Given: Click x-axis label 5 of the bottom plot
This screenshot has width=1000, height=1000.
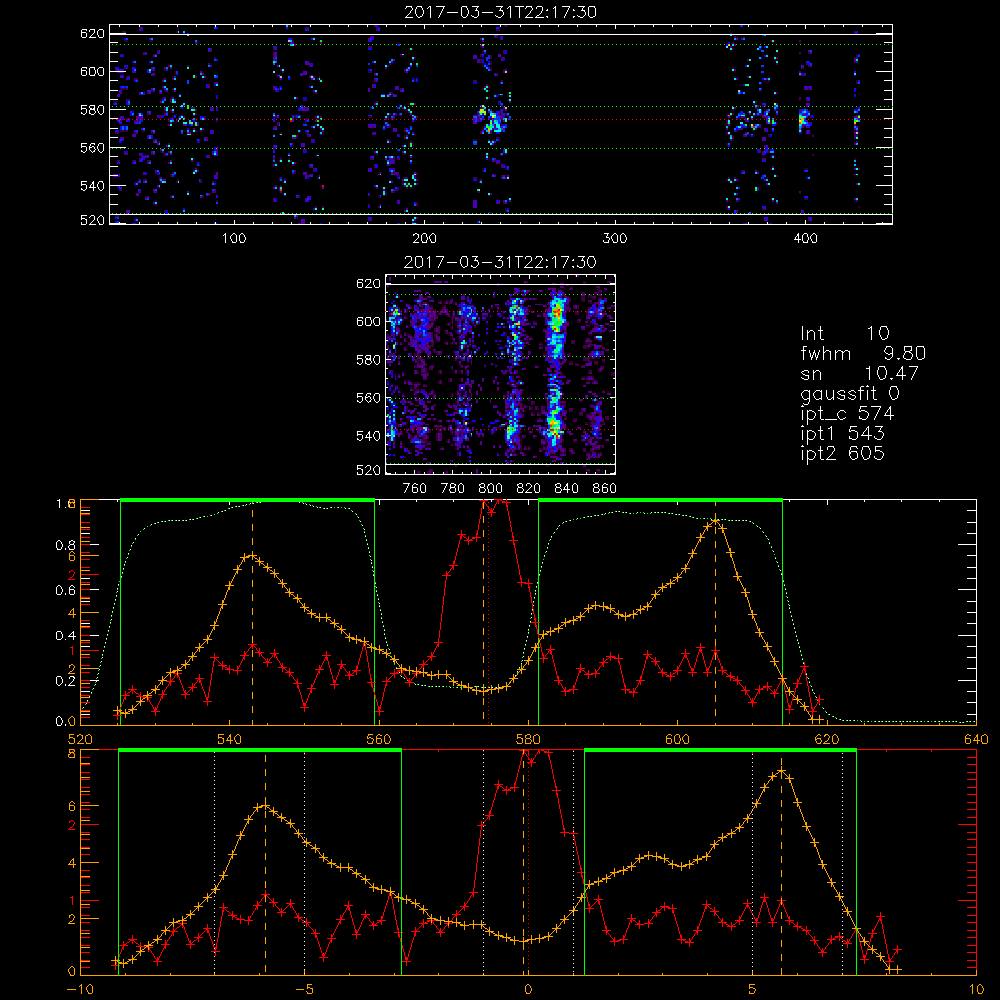Looking at the screenshot, I should click(x=753, y=990).
